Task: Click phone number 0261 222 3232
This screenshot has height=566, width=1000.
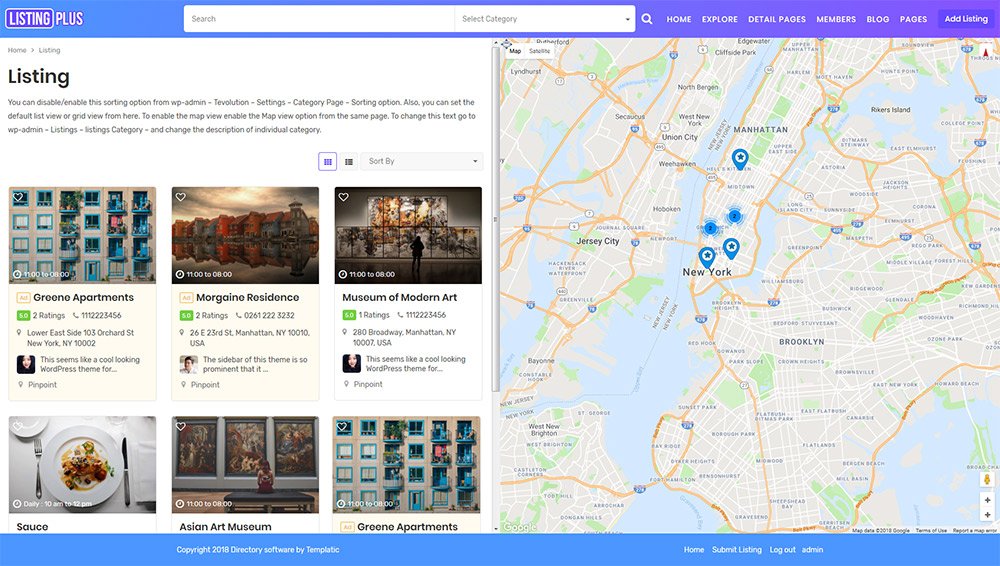Action: [269, 315]
